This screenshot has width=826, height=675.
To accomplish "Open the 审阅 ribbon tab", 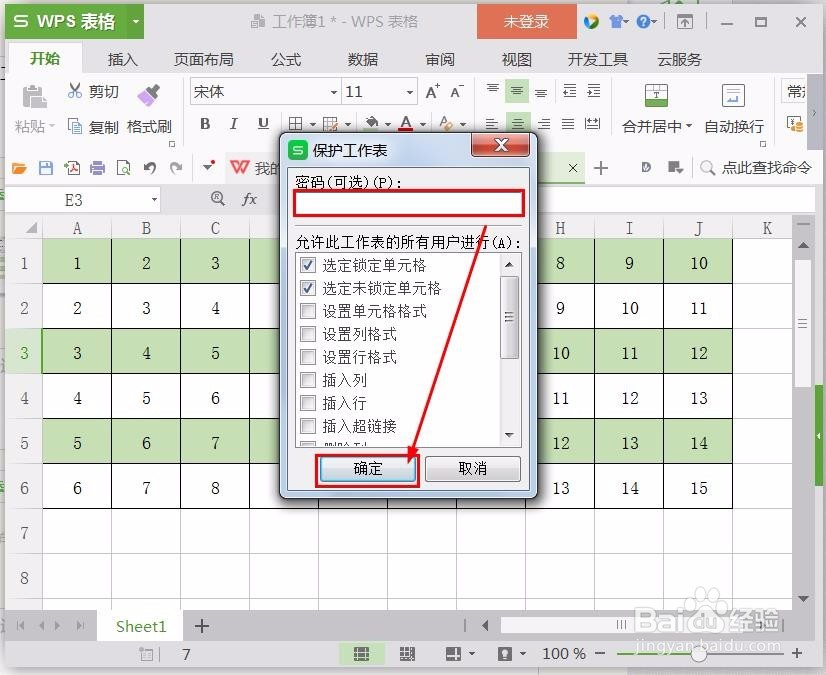I will (x=440, y=60).
